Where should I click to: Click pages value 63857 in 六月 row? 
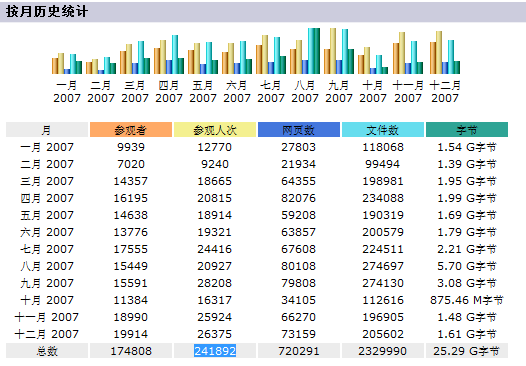click(x=299, y=232)
